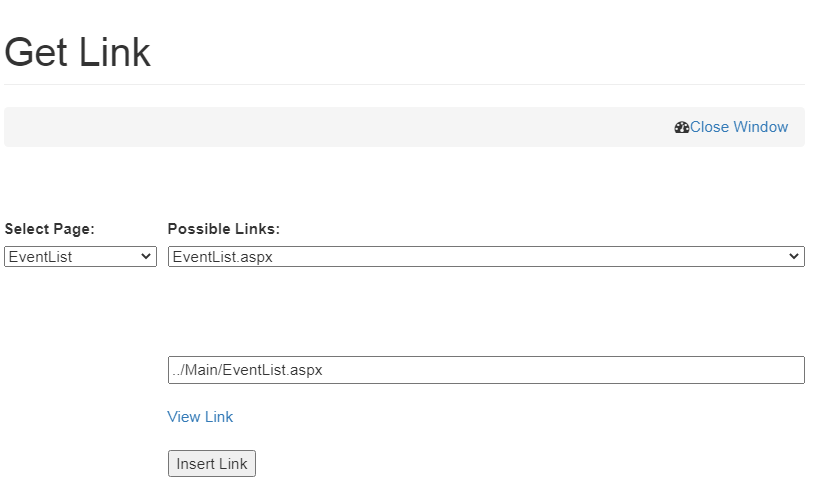Click the dashboard icon beside Close Window
The image size is (826, 493).
[x=682, y=127]
